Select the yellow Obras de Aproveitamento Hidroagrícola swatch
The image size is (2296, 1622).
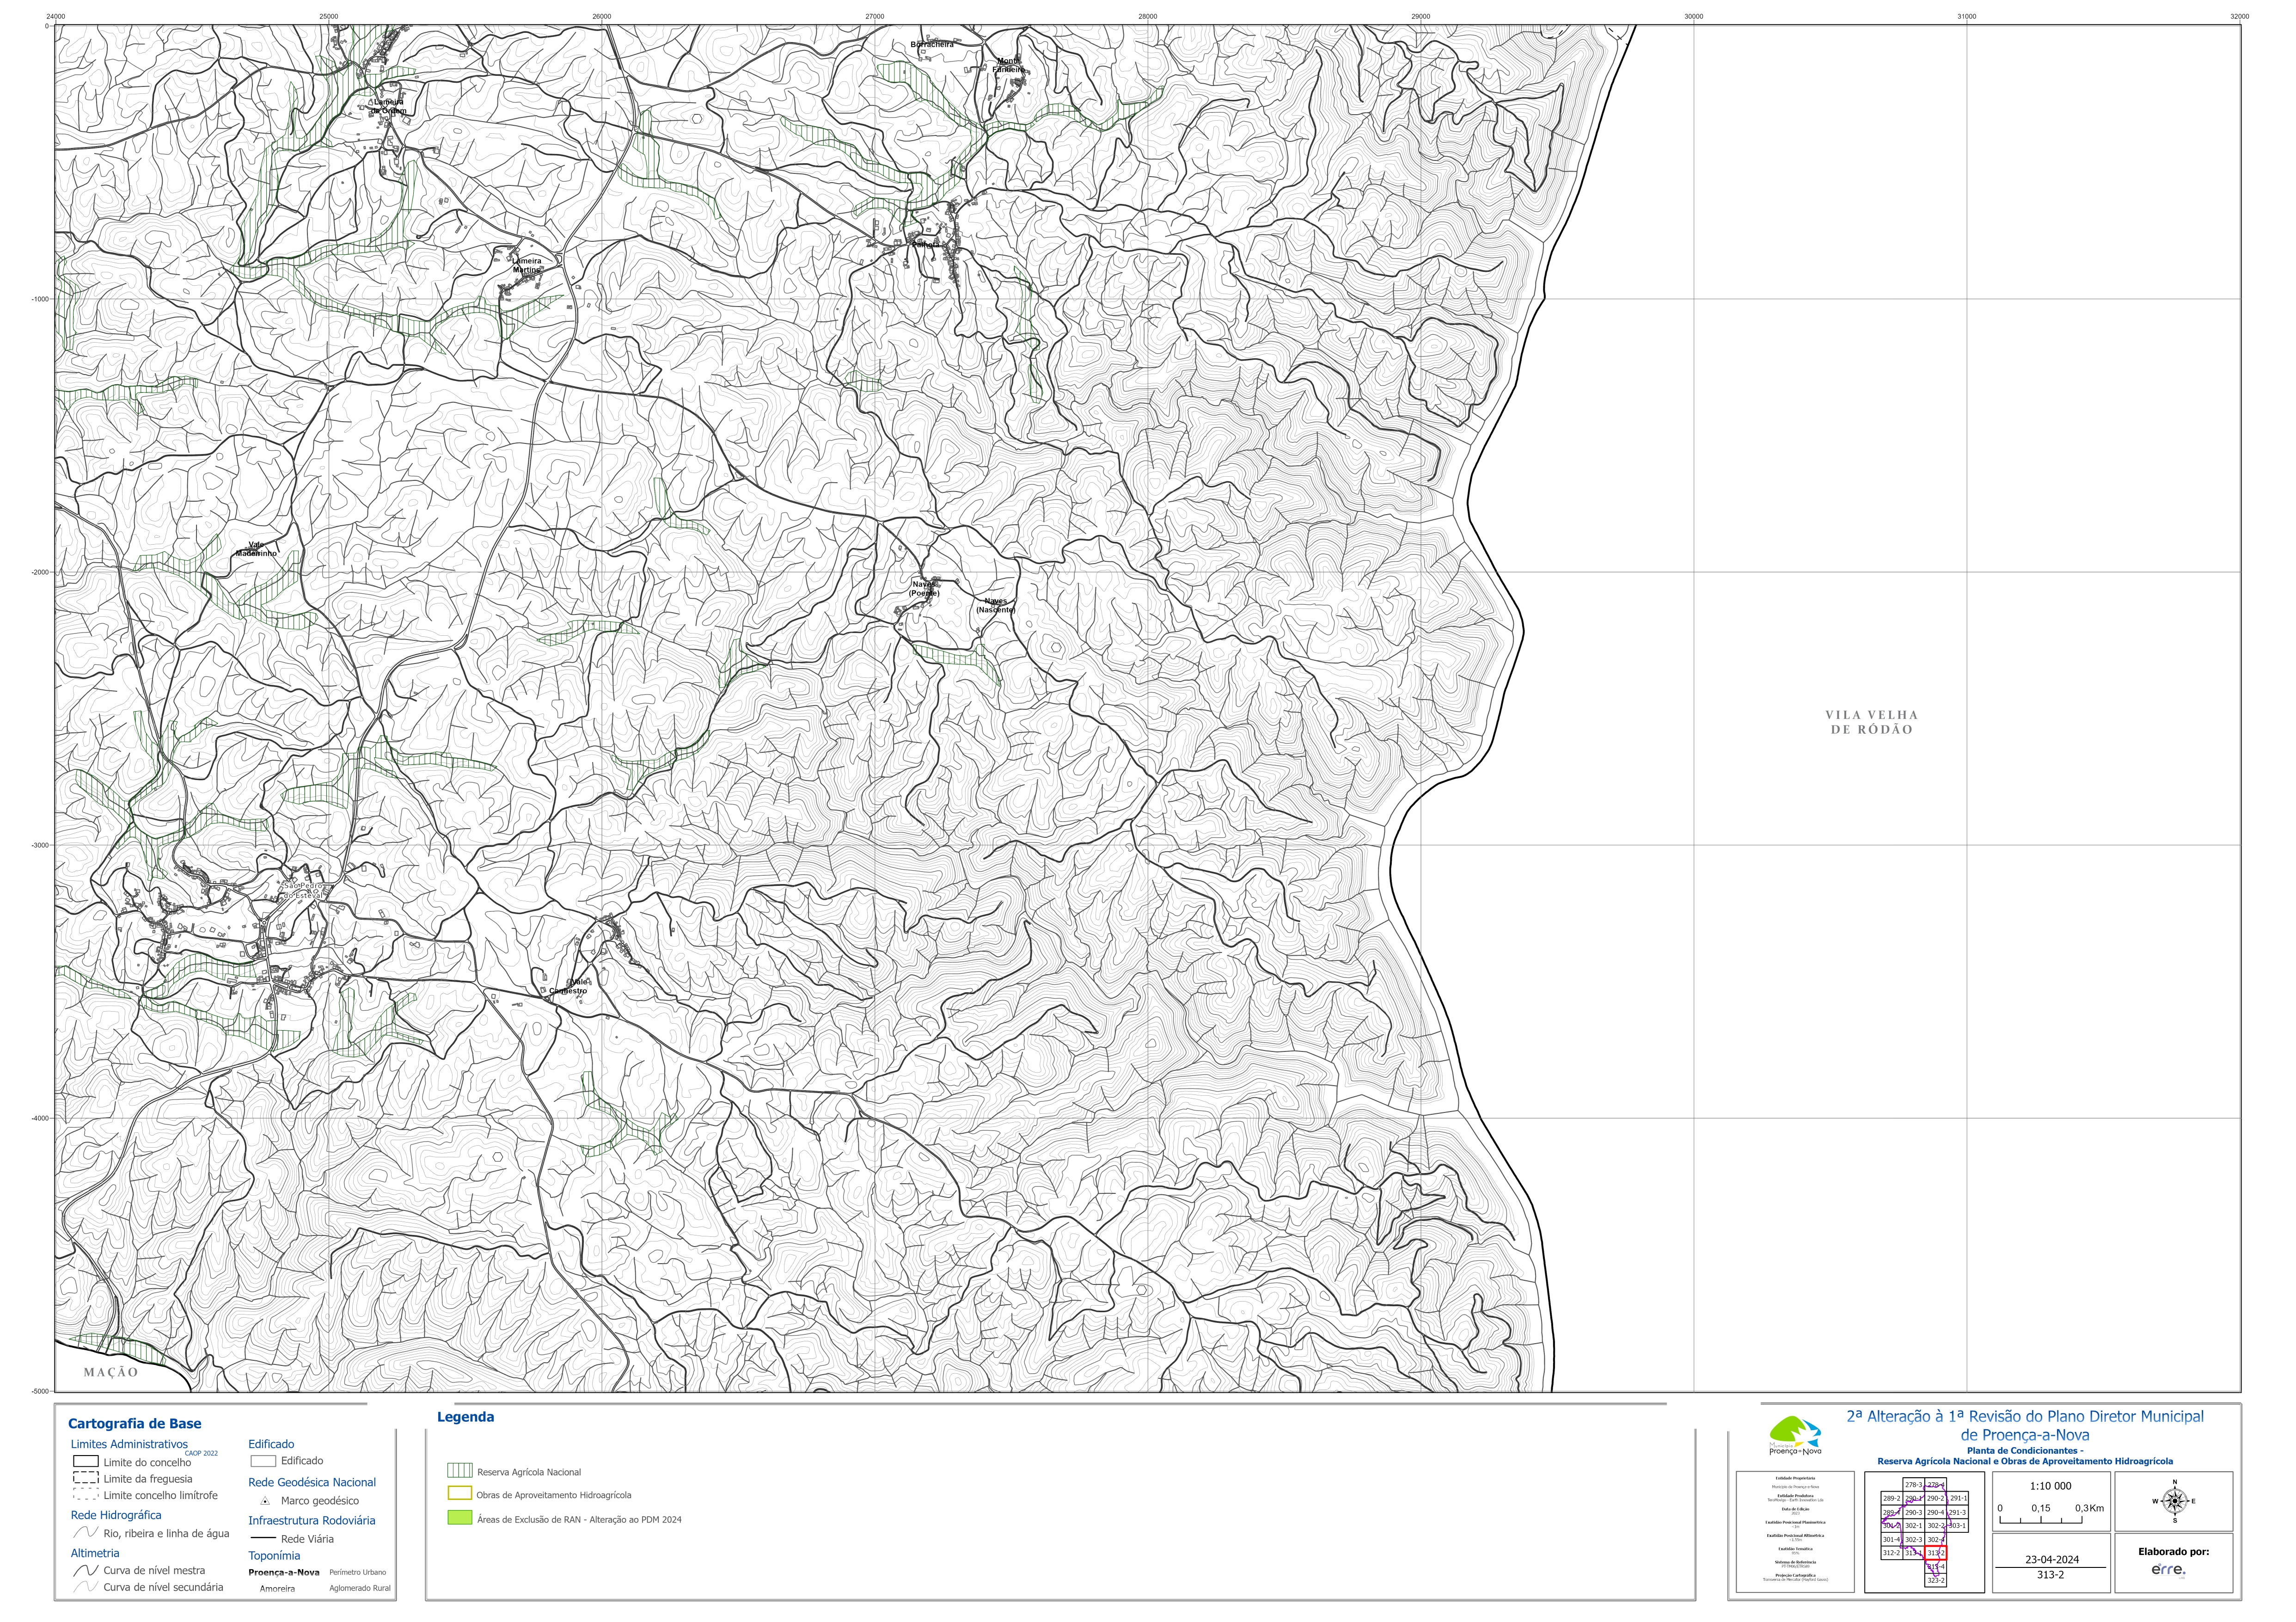[459, 1494]
